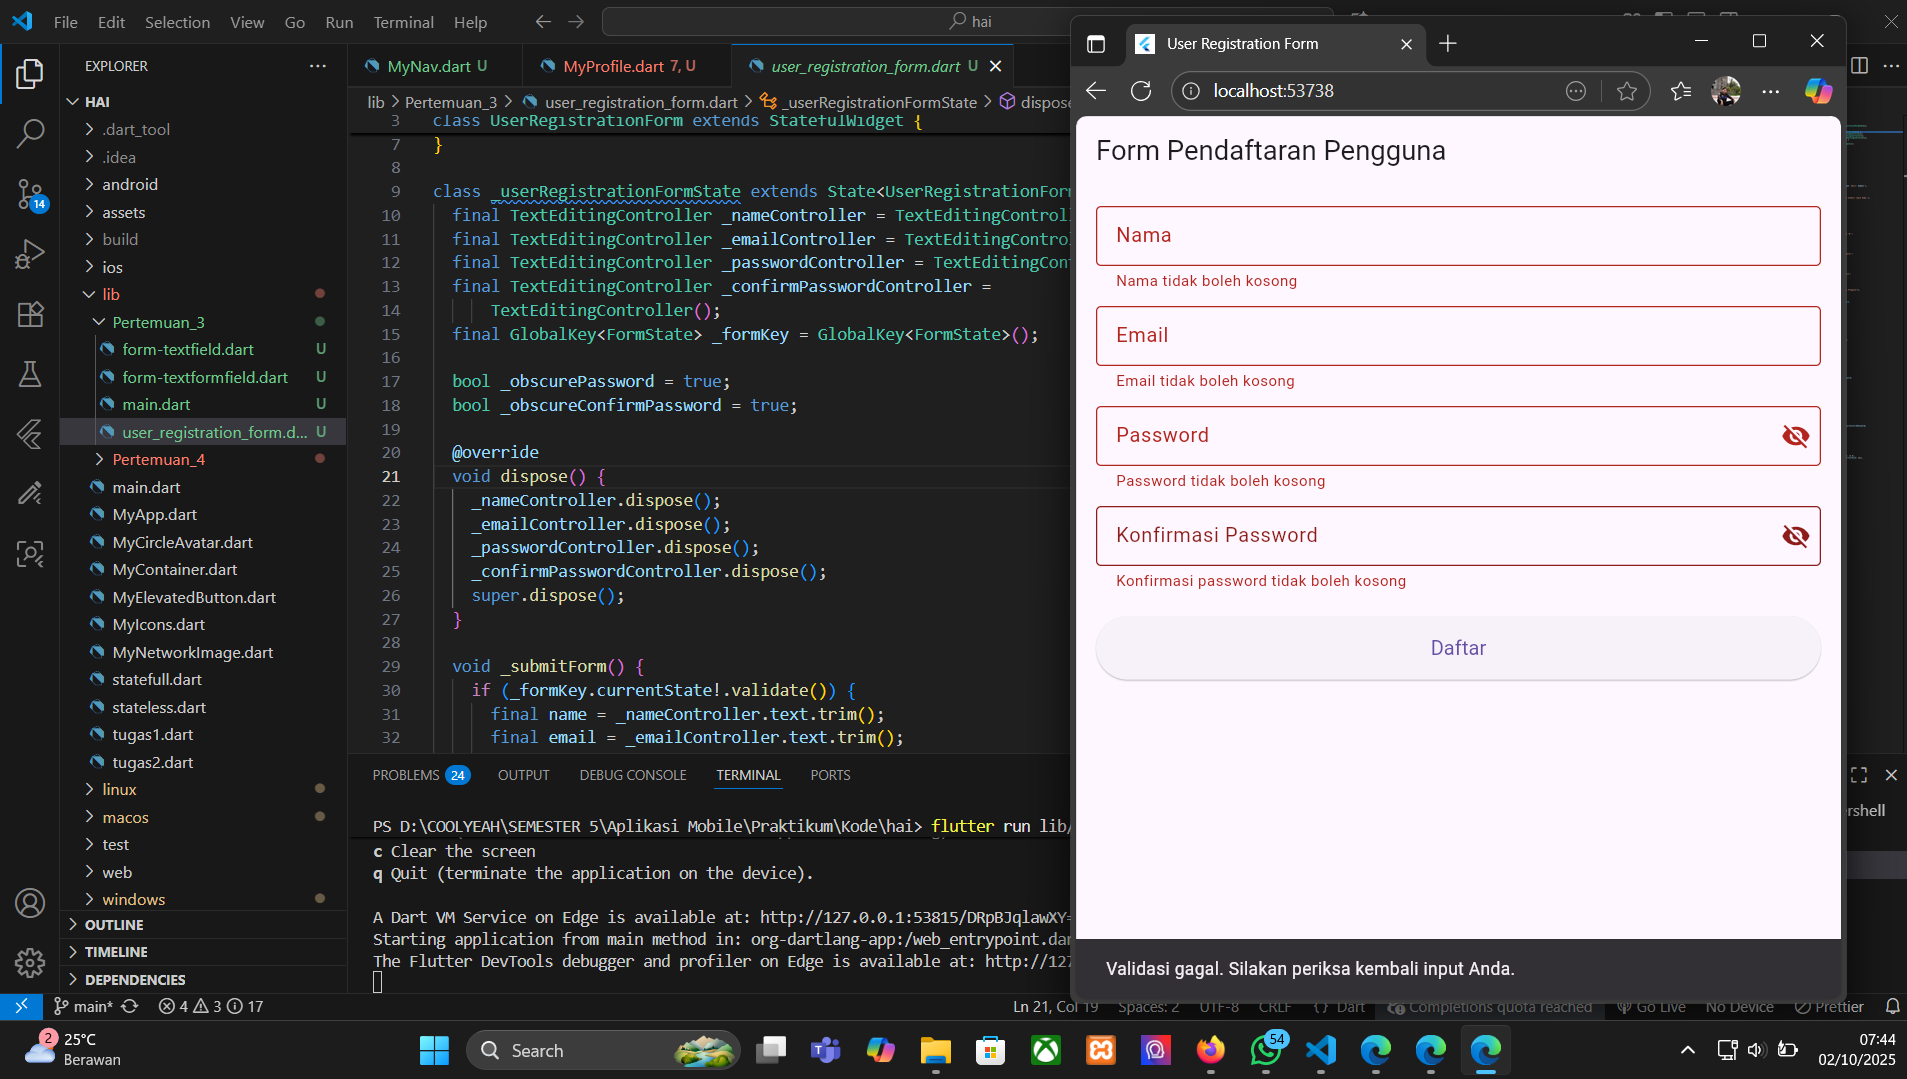Expand the Pertemuan_4 folder
The height and width of the screenshot is (1079, 1907).
[x=158, y=459]
